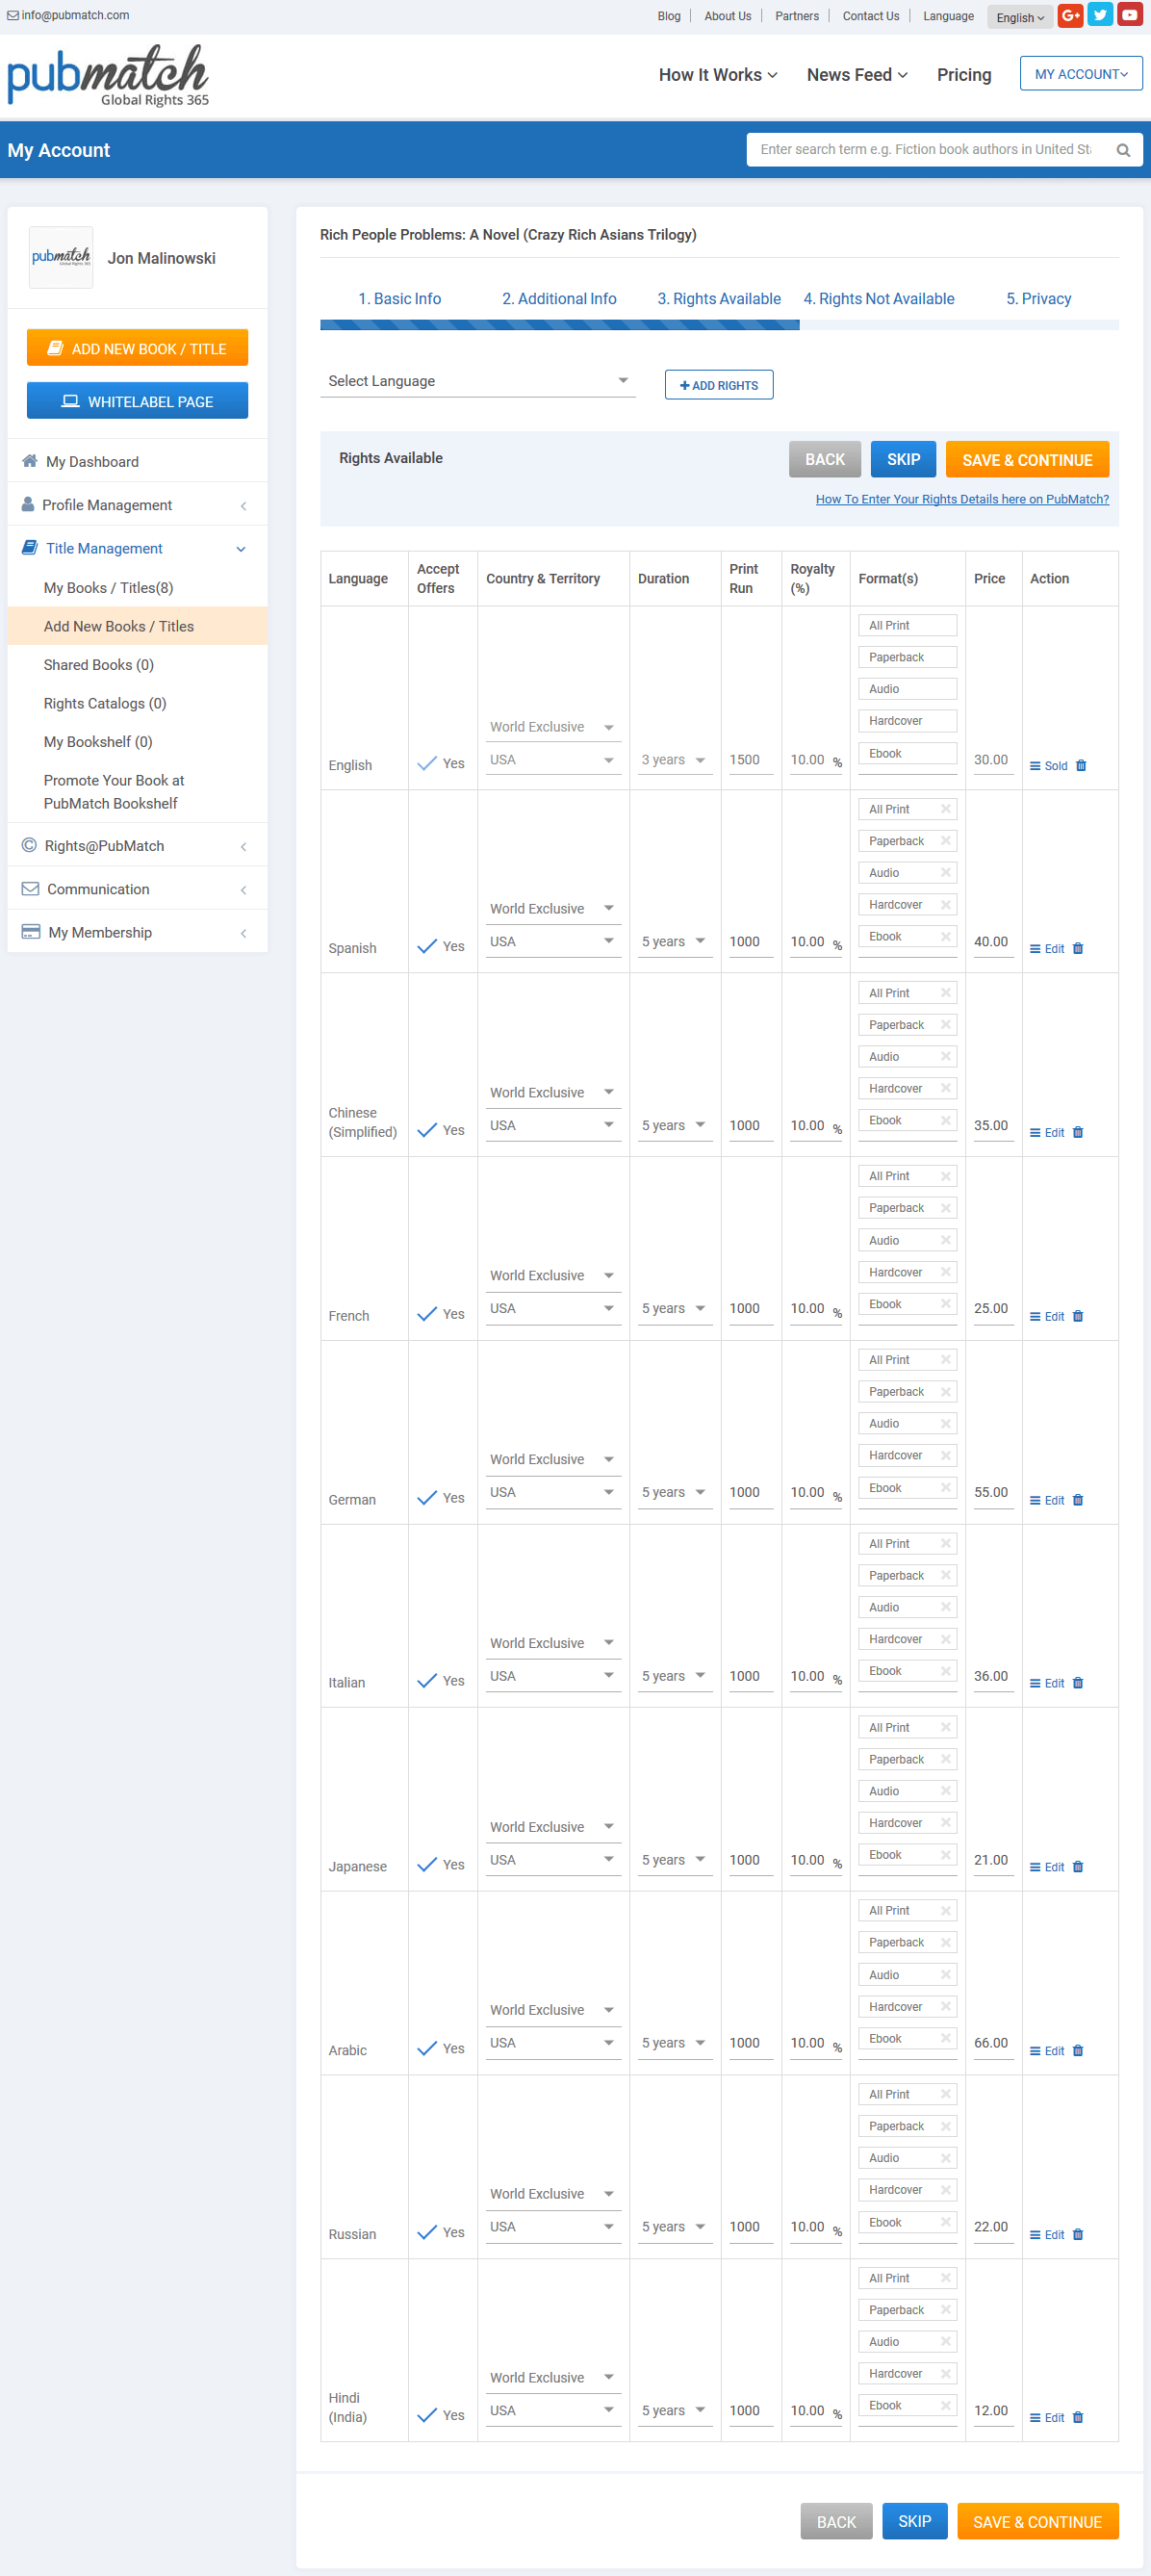1151x2576 pixels.
Task: Toggle Accept Offers for Russian
Action: [427, 2232]
